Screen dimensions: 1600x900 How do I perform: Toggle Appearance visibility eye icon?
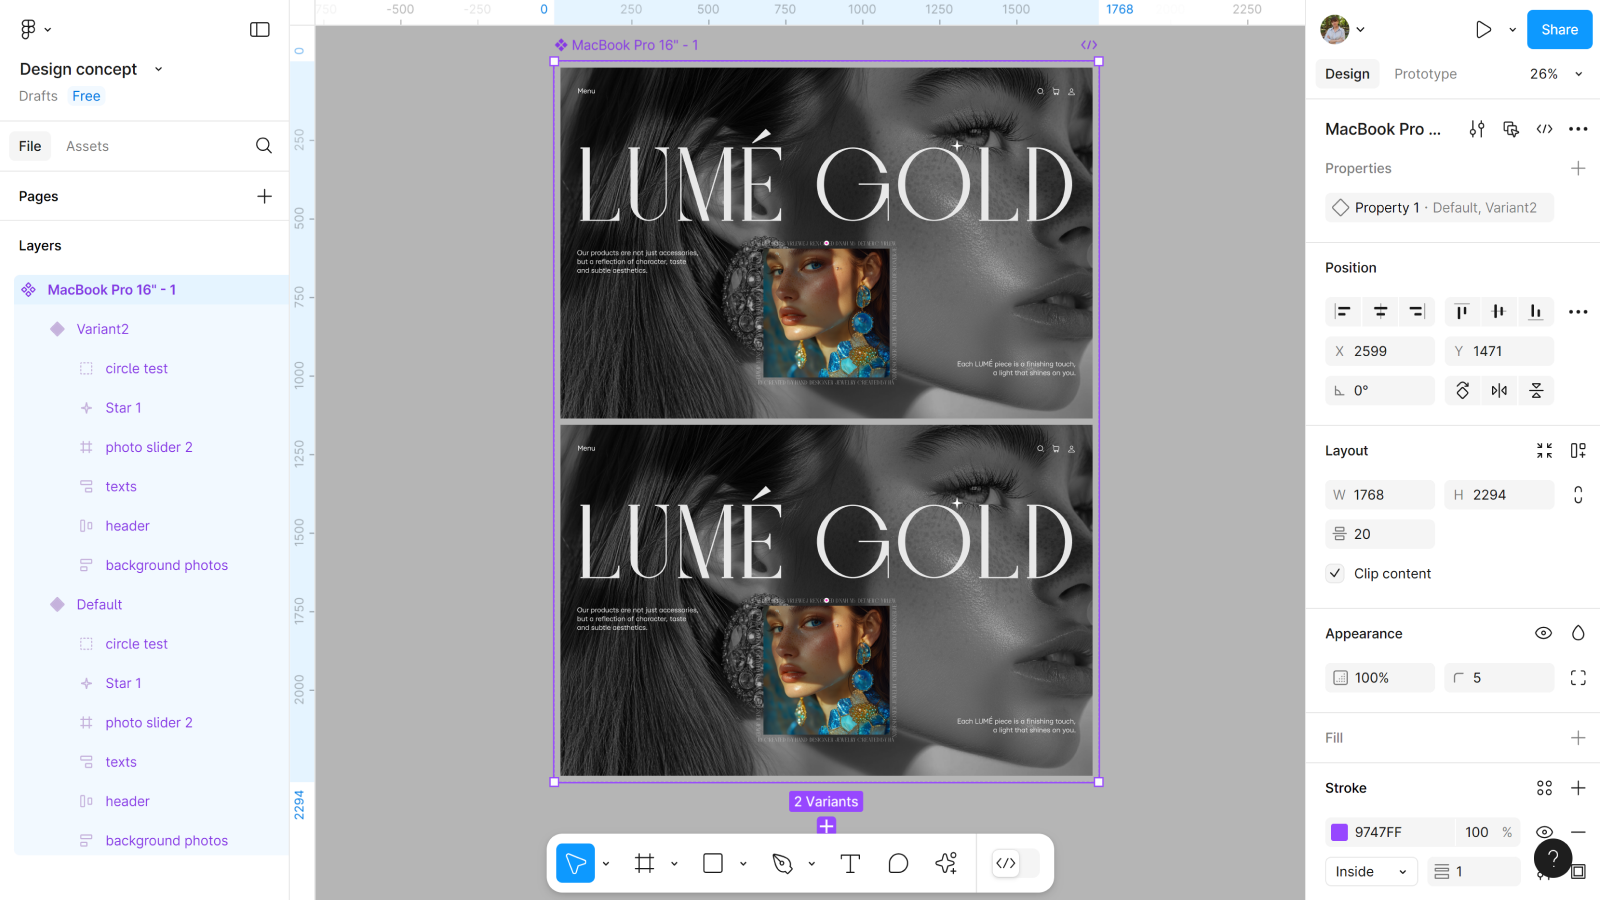pos(1543,634)
